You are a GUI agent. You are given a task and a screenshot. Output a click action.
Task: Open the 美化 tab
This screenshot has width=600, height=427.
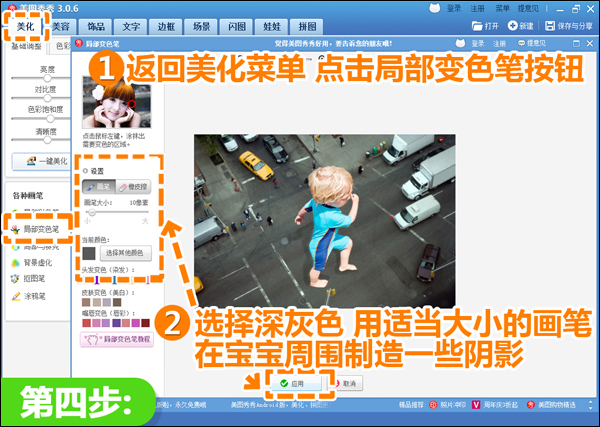tap(26, 26)
